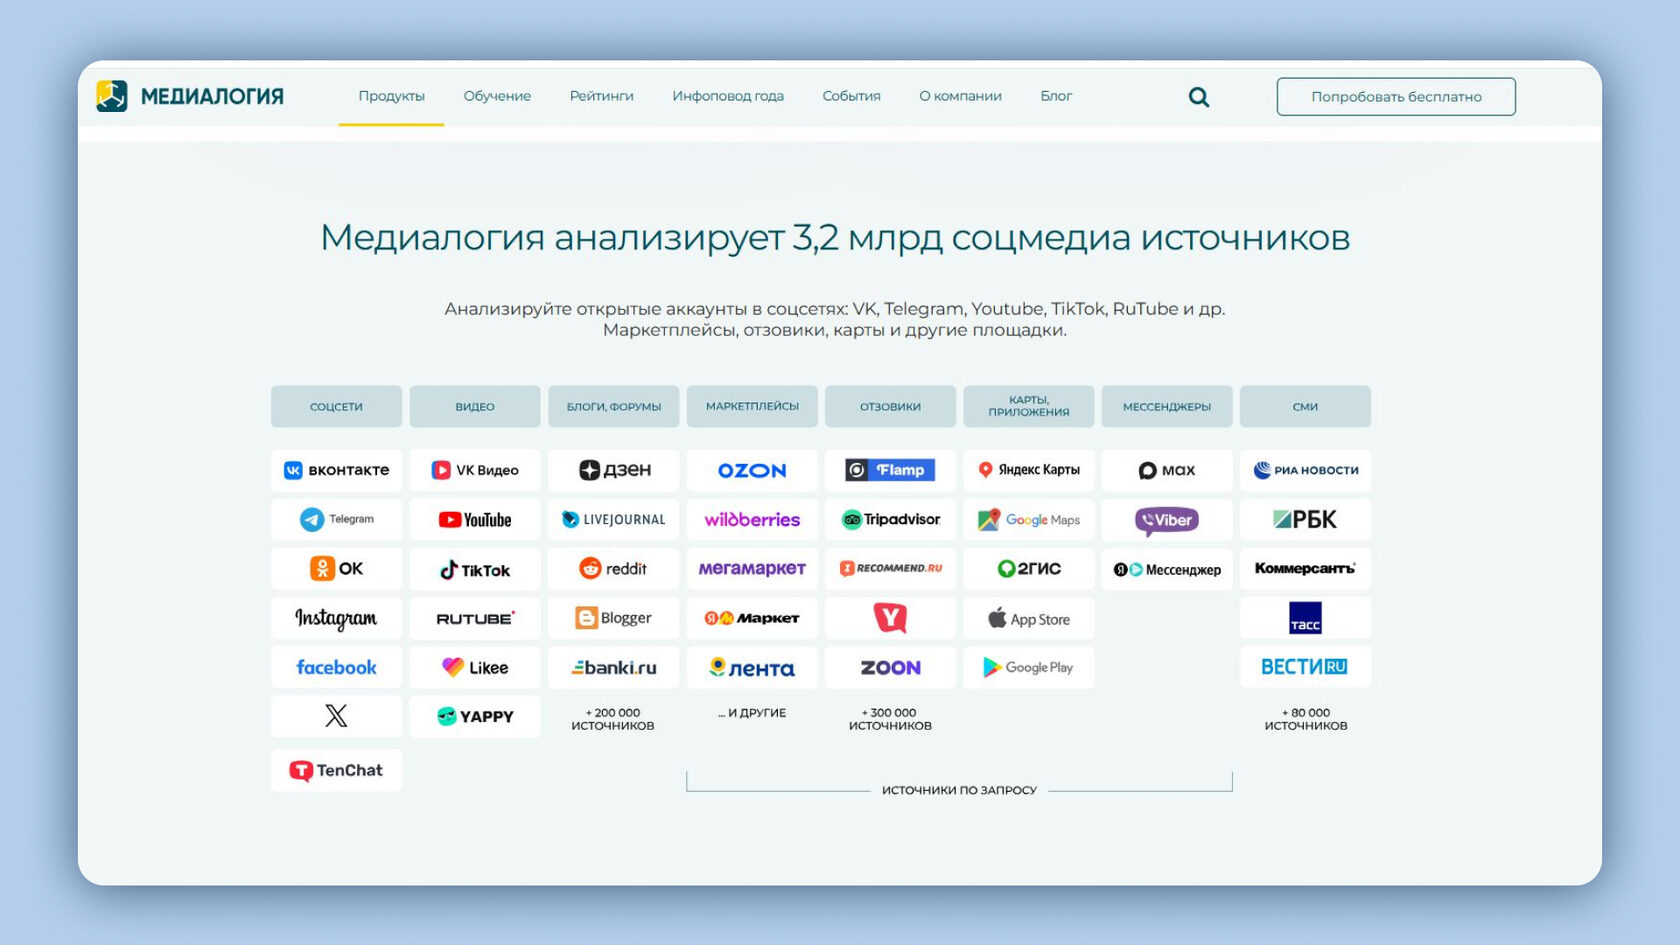Select the Telegram logo tile
This screenshot has height=945, width=1680.
tap(336, 519)
